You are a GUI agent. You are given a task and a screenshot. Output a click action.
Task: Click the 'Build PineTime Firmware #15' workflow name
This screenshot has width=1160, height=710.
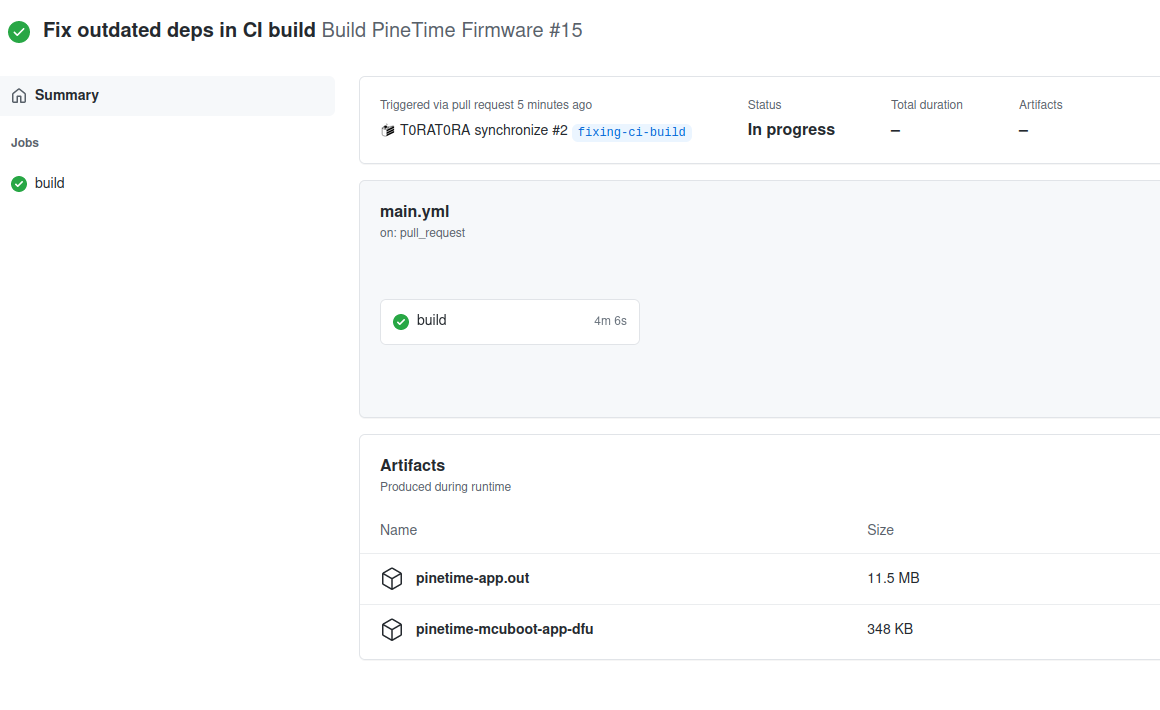(452, 30)
